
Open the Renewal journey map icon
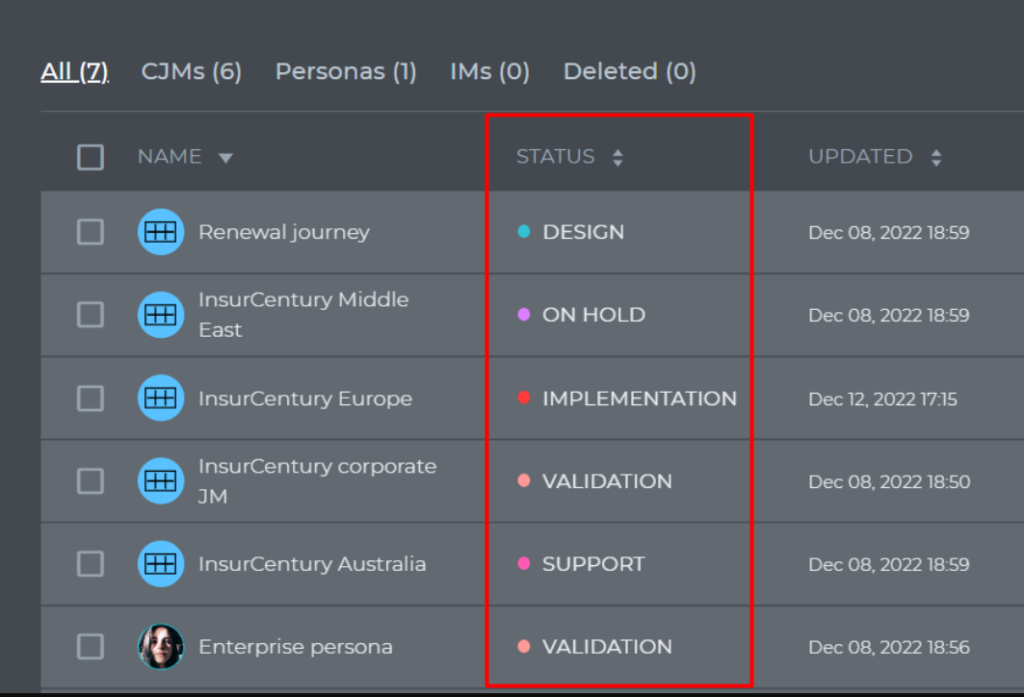(161, 232)
